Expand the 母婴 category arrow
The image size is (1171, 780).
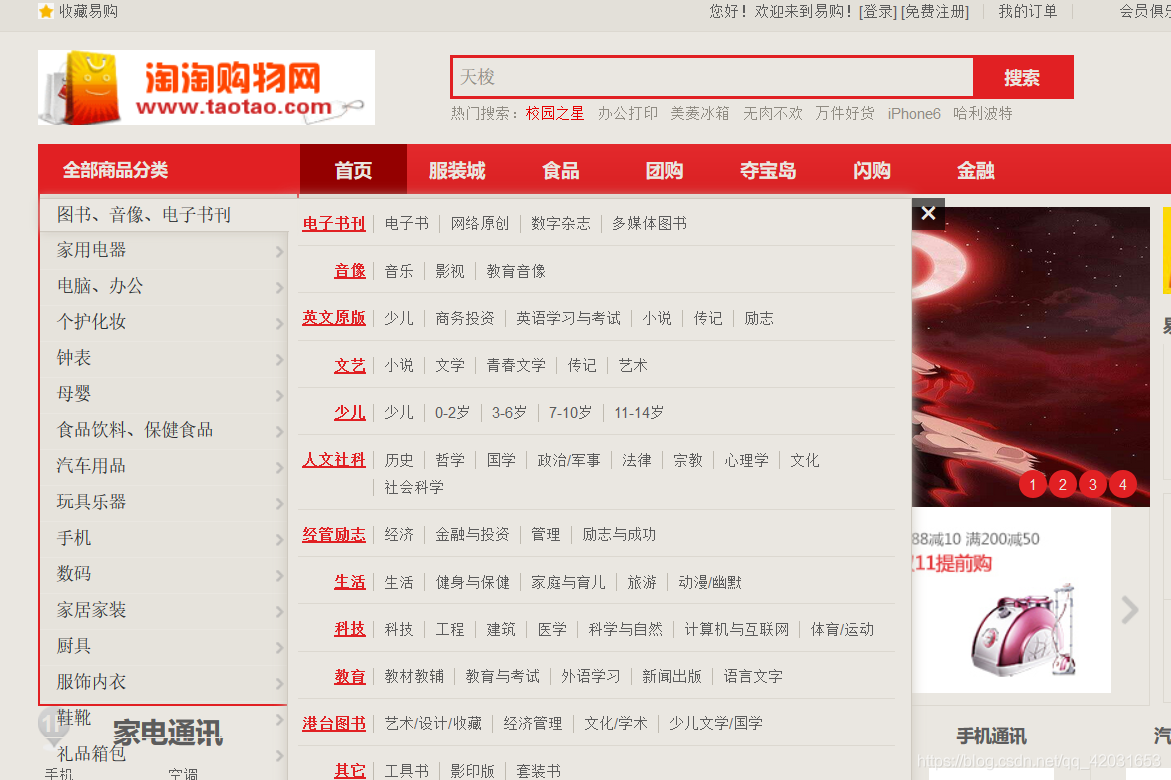point(279,395)
